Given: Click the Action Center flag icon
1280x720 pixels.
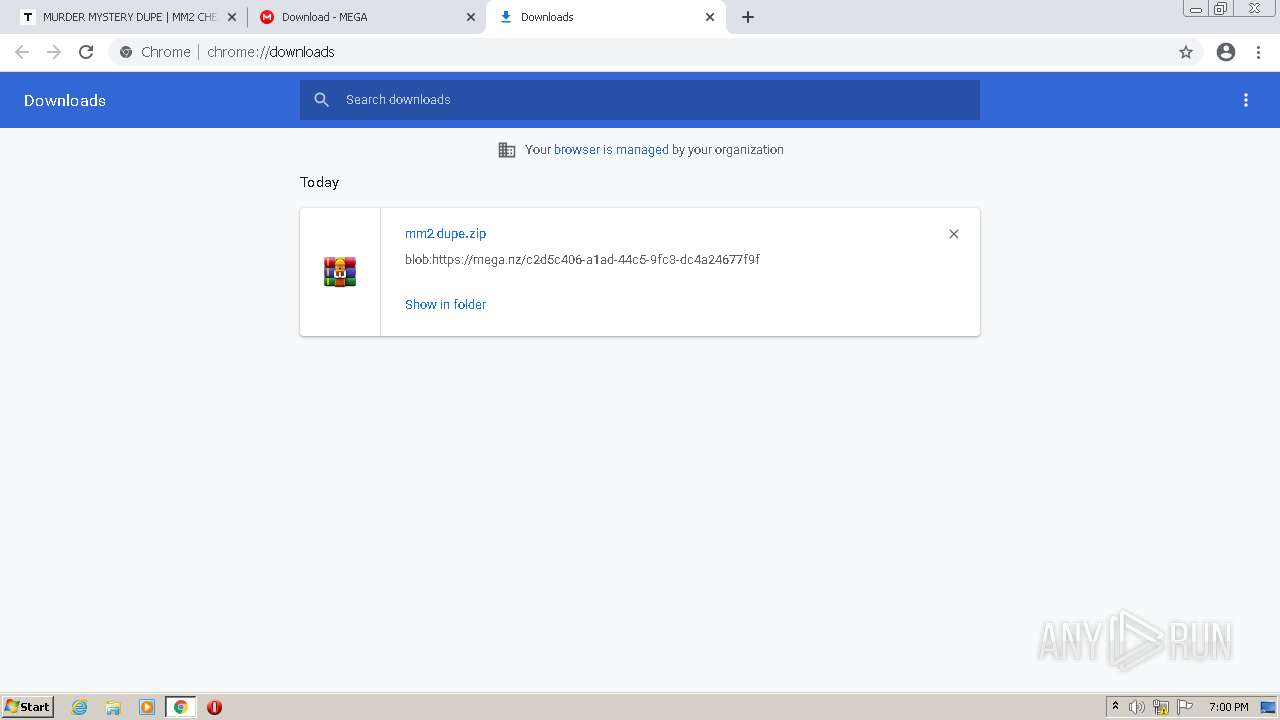Looking at the screenshot, I should click(1185, 707).
